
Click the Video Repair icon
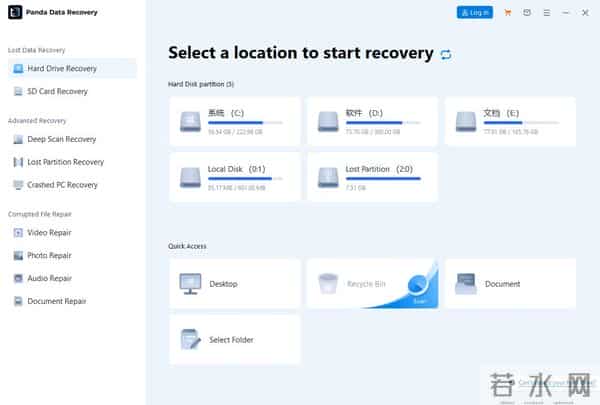tap(18, 232)
